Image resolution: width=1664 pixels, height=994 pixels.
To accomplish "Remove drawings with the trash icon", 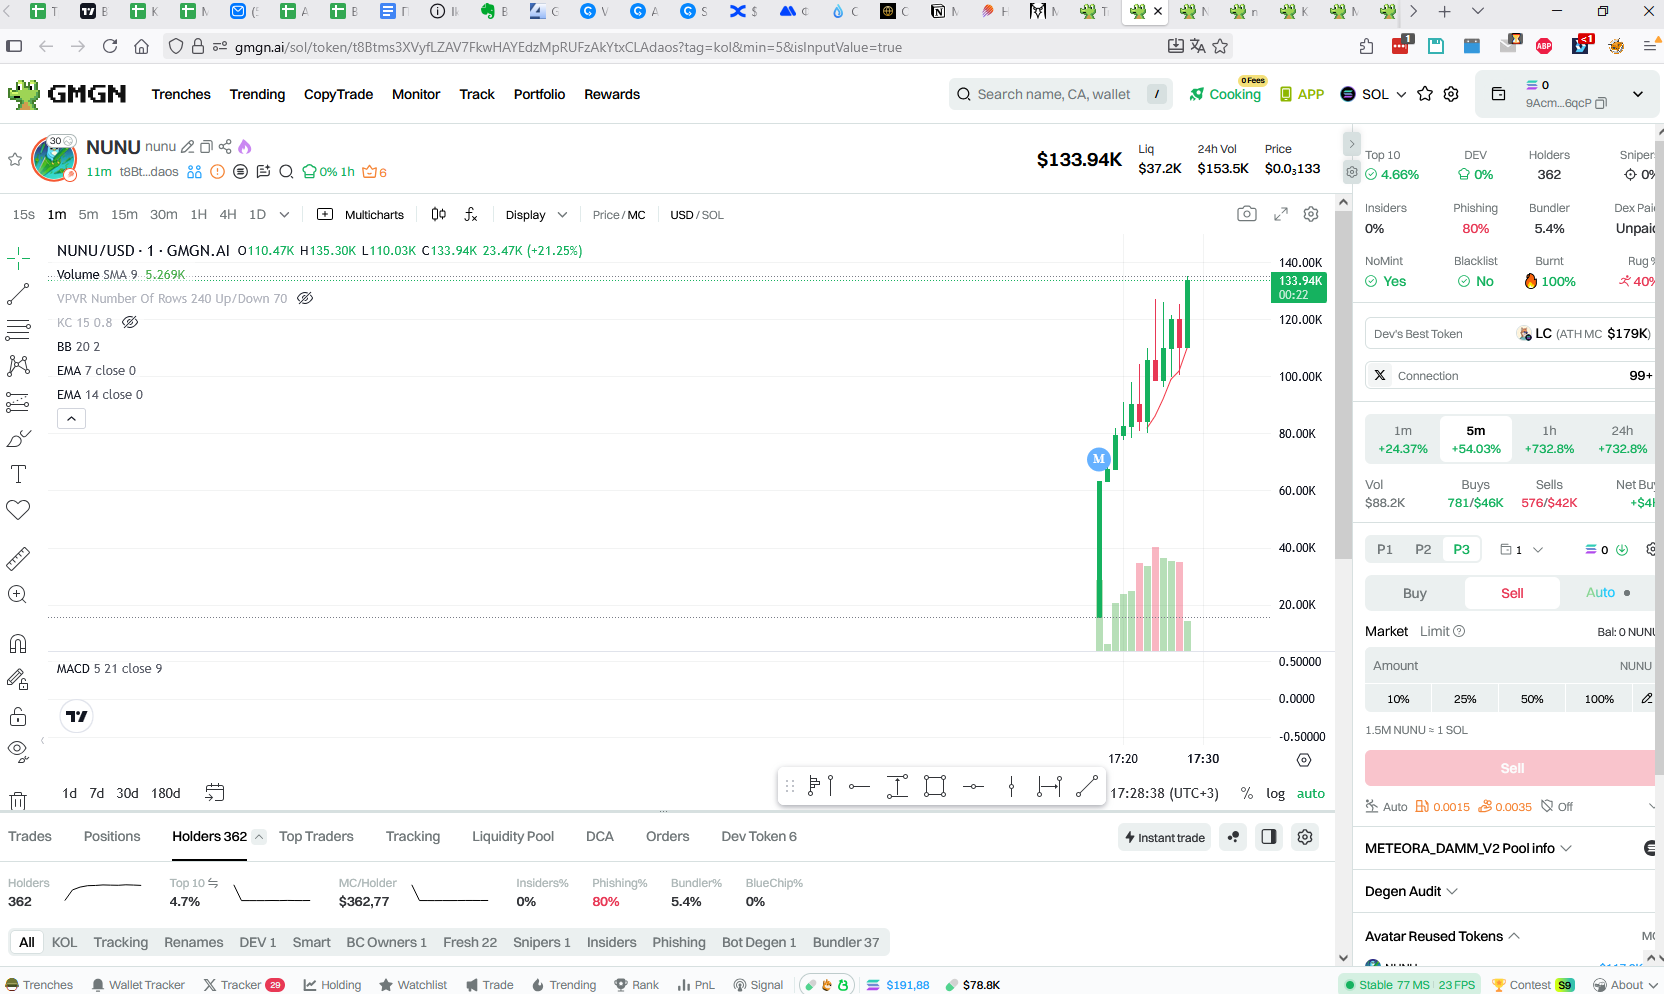I will click(x=18, y=800).
